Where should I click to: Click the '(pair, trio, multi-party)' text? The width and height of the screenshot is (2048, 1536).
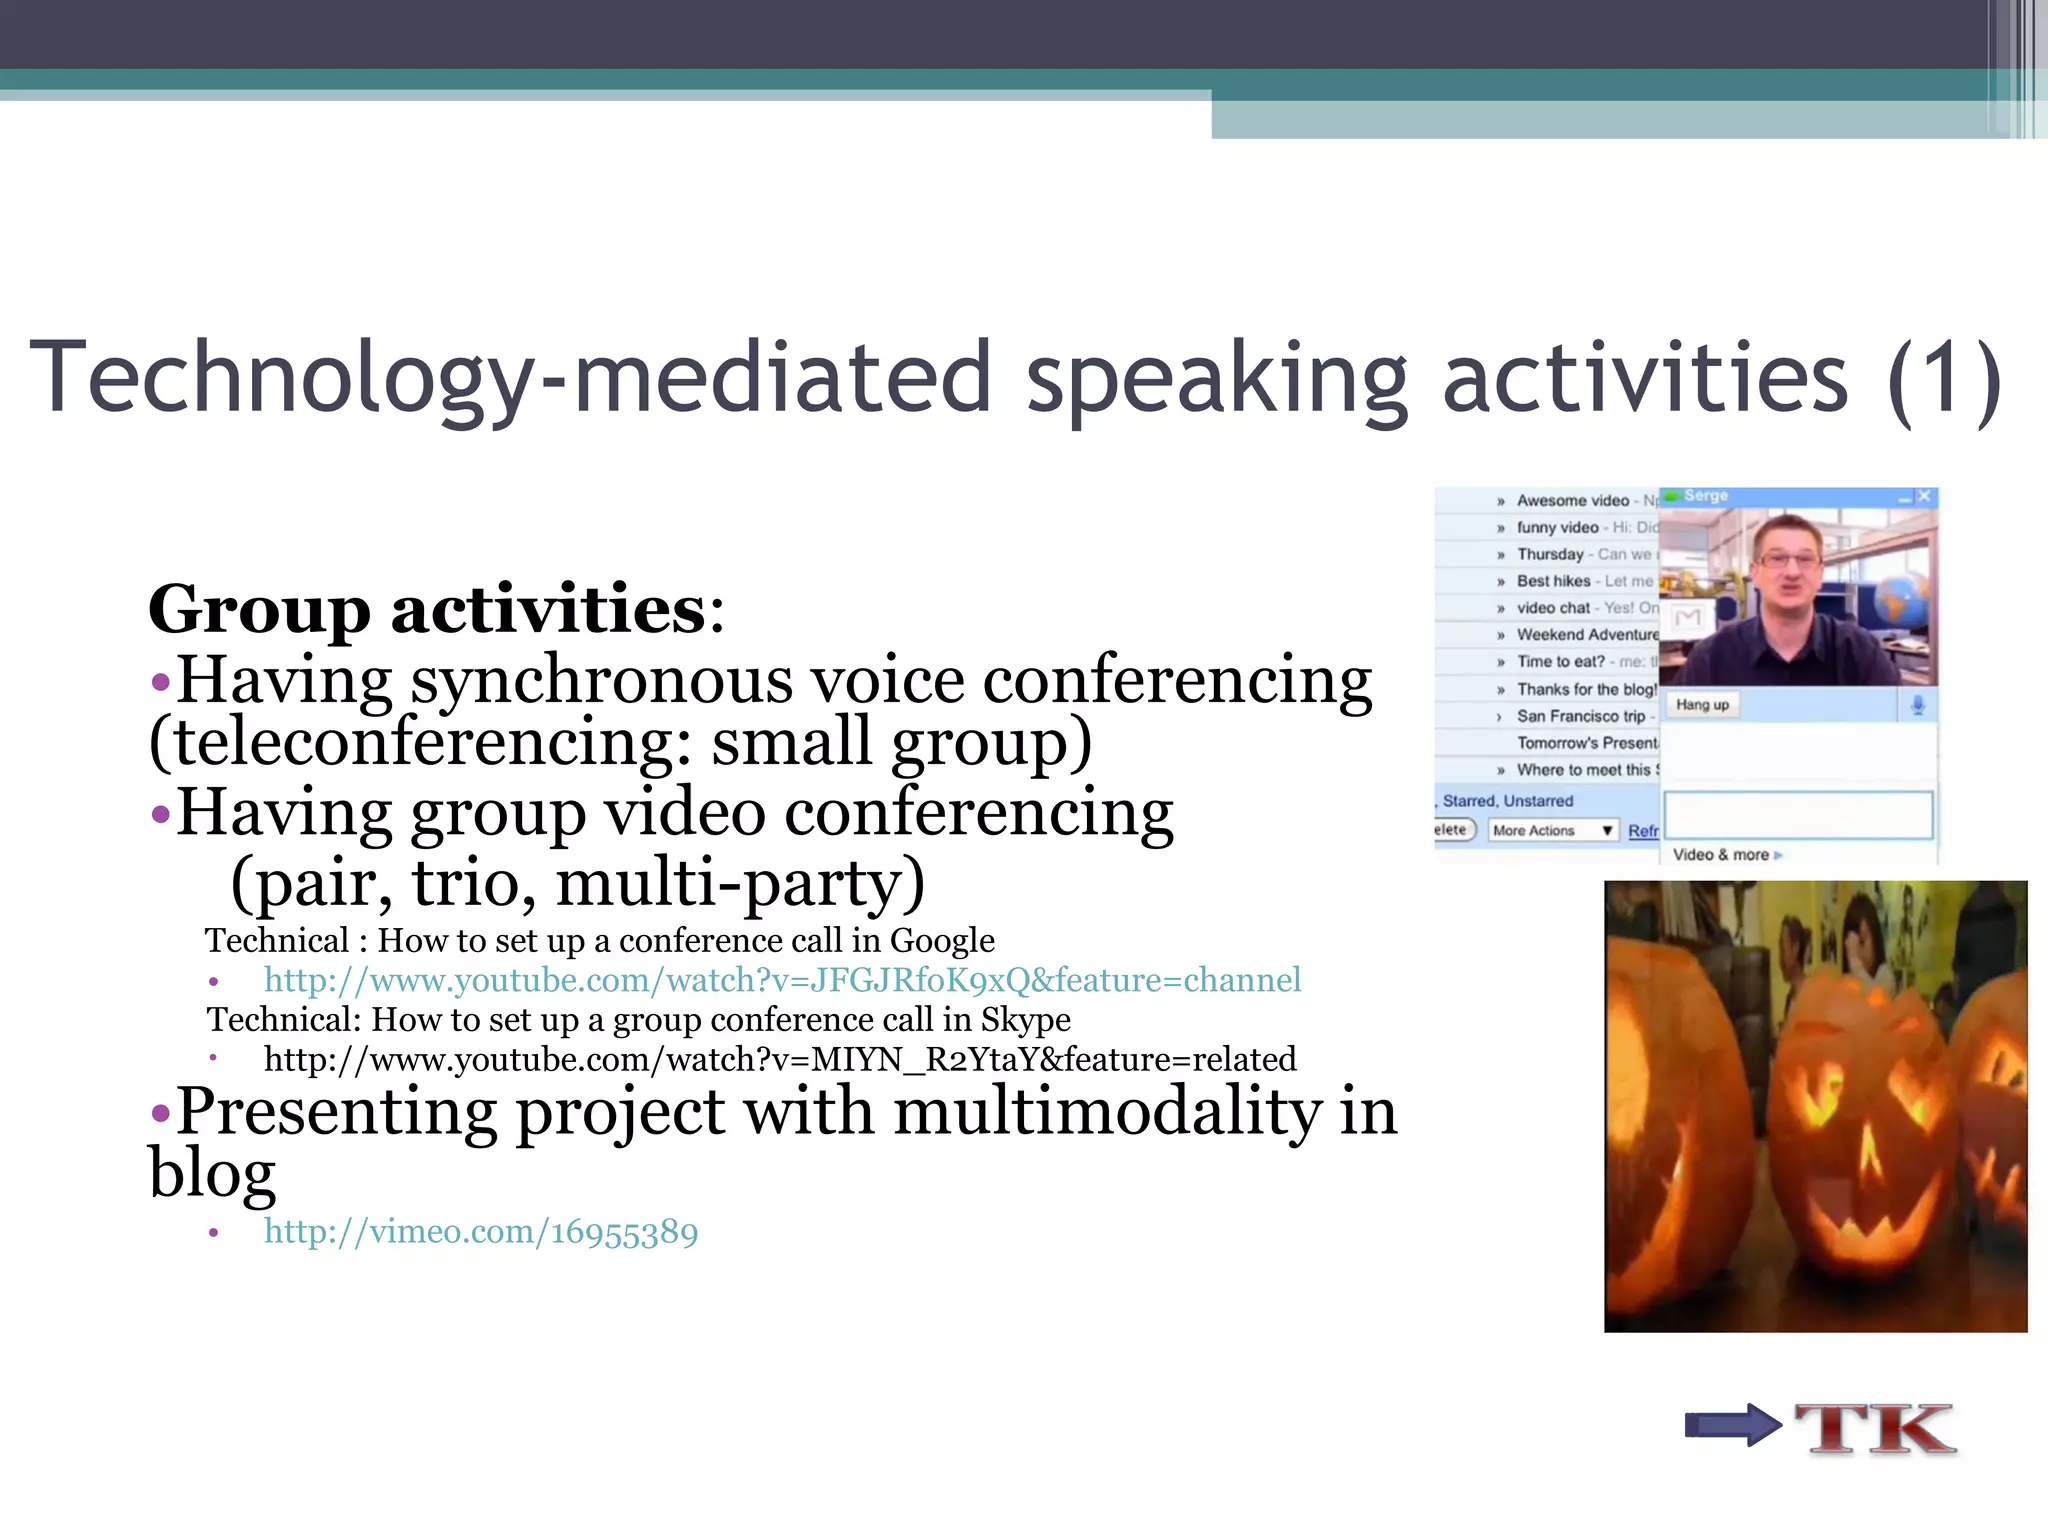[578, 882]
